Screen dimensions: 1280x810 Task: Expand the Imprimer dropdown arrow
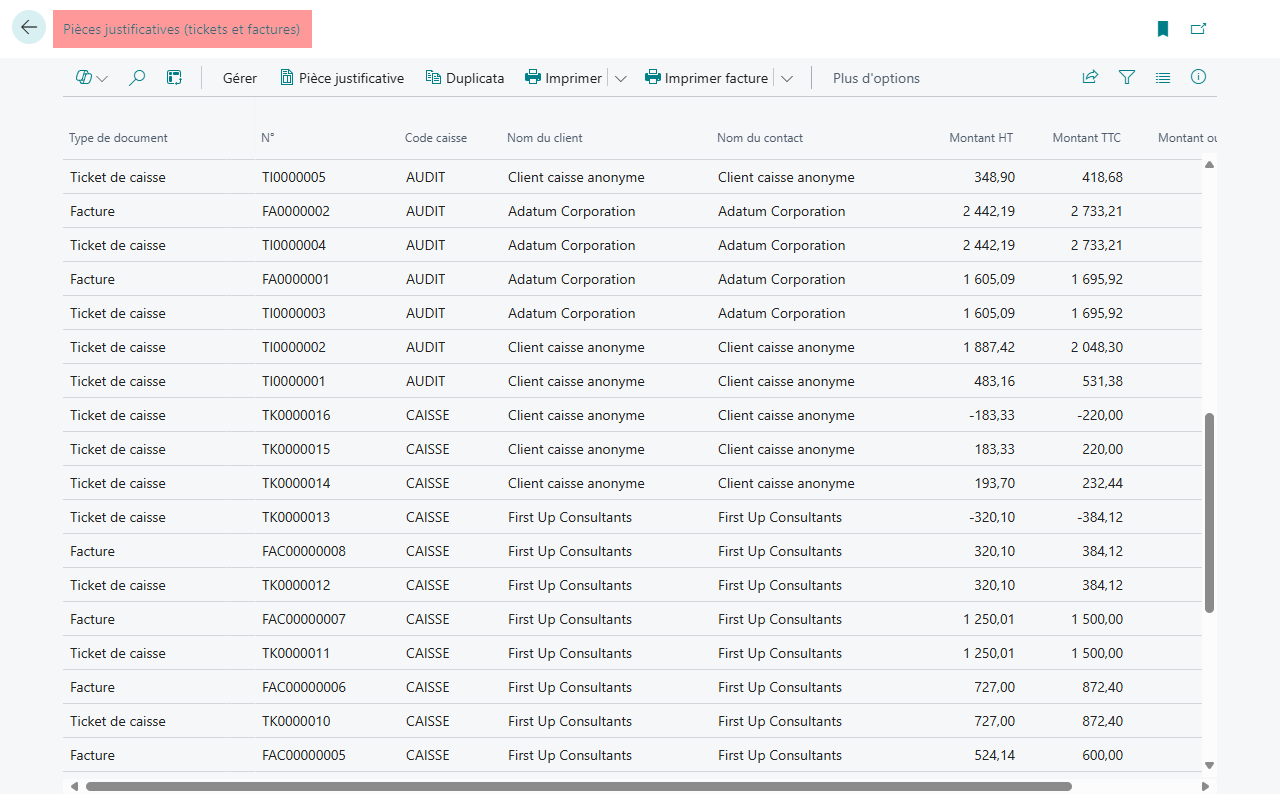pos(621,79)
